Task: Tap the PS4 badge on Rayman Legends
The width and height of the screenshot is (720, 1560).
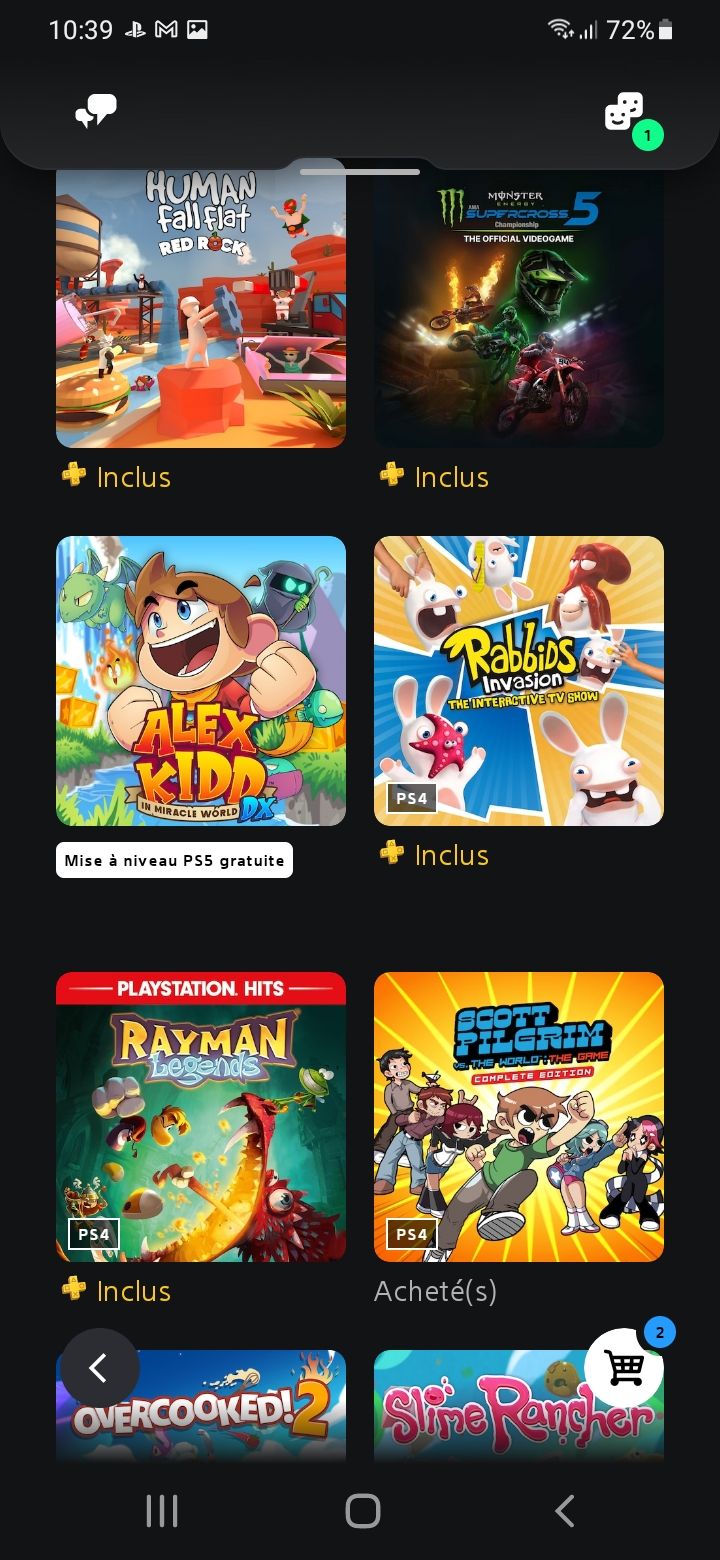Action: coord(94,1234)
